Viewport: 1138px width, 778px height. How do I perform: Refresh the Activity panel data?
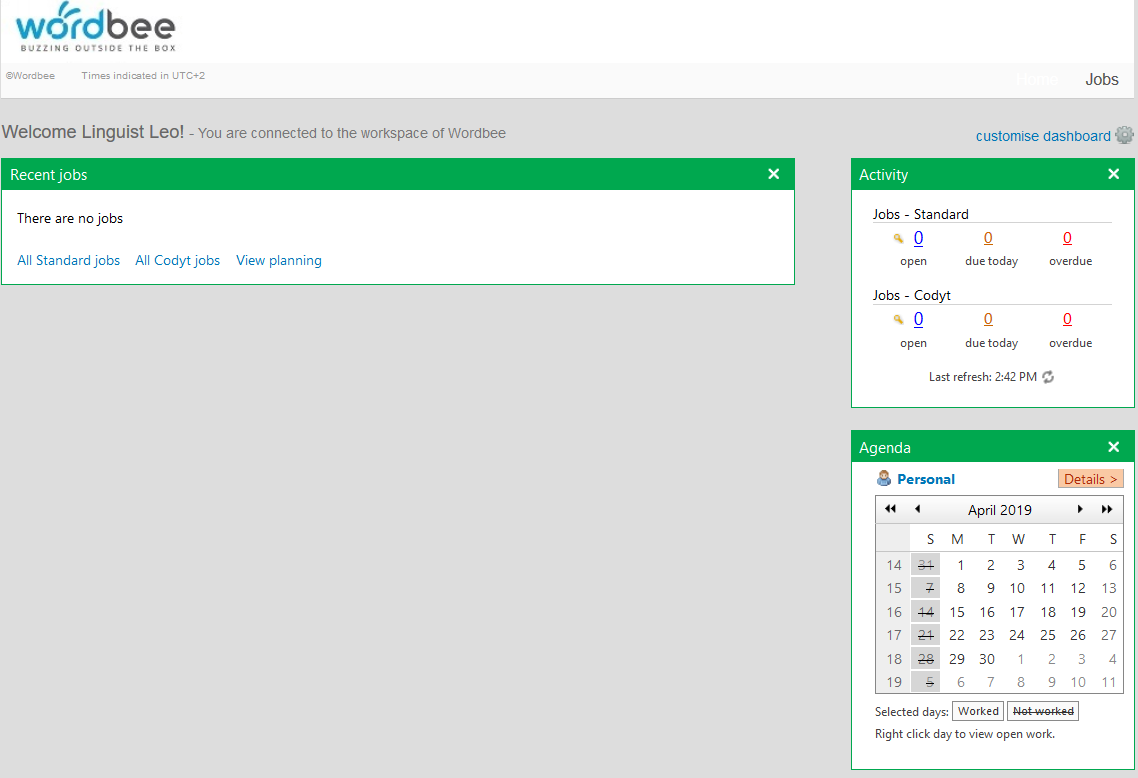point(1048,377)
